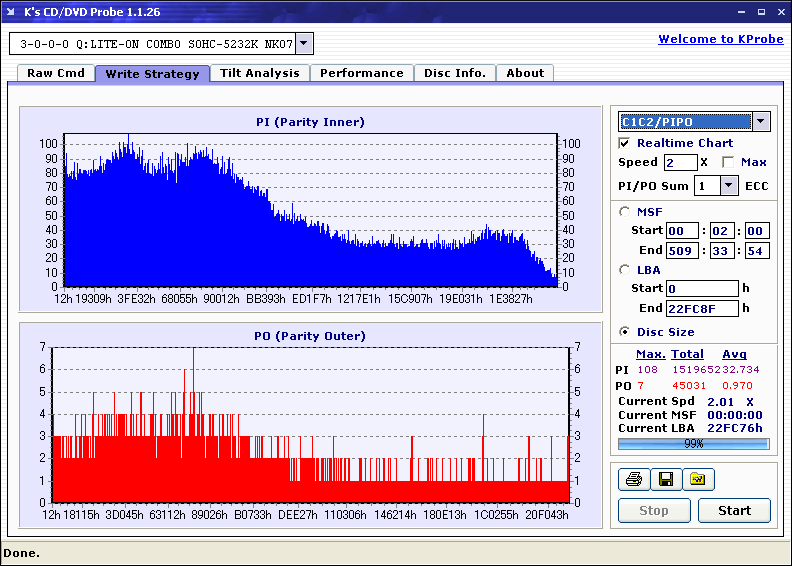Click the print chart icon
Screen dimensions: 792x566
click(633, 479)
